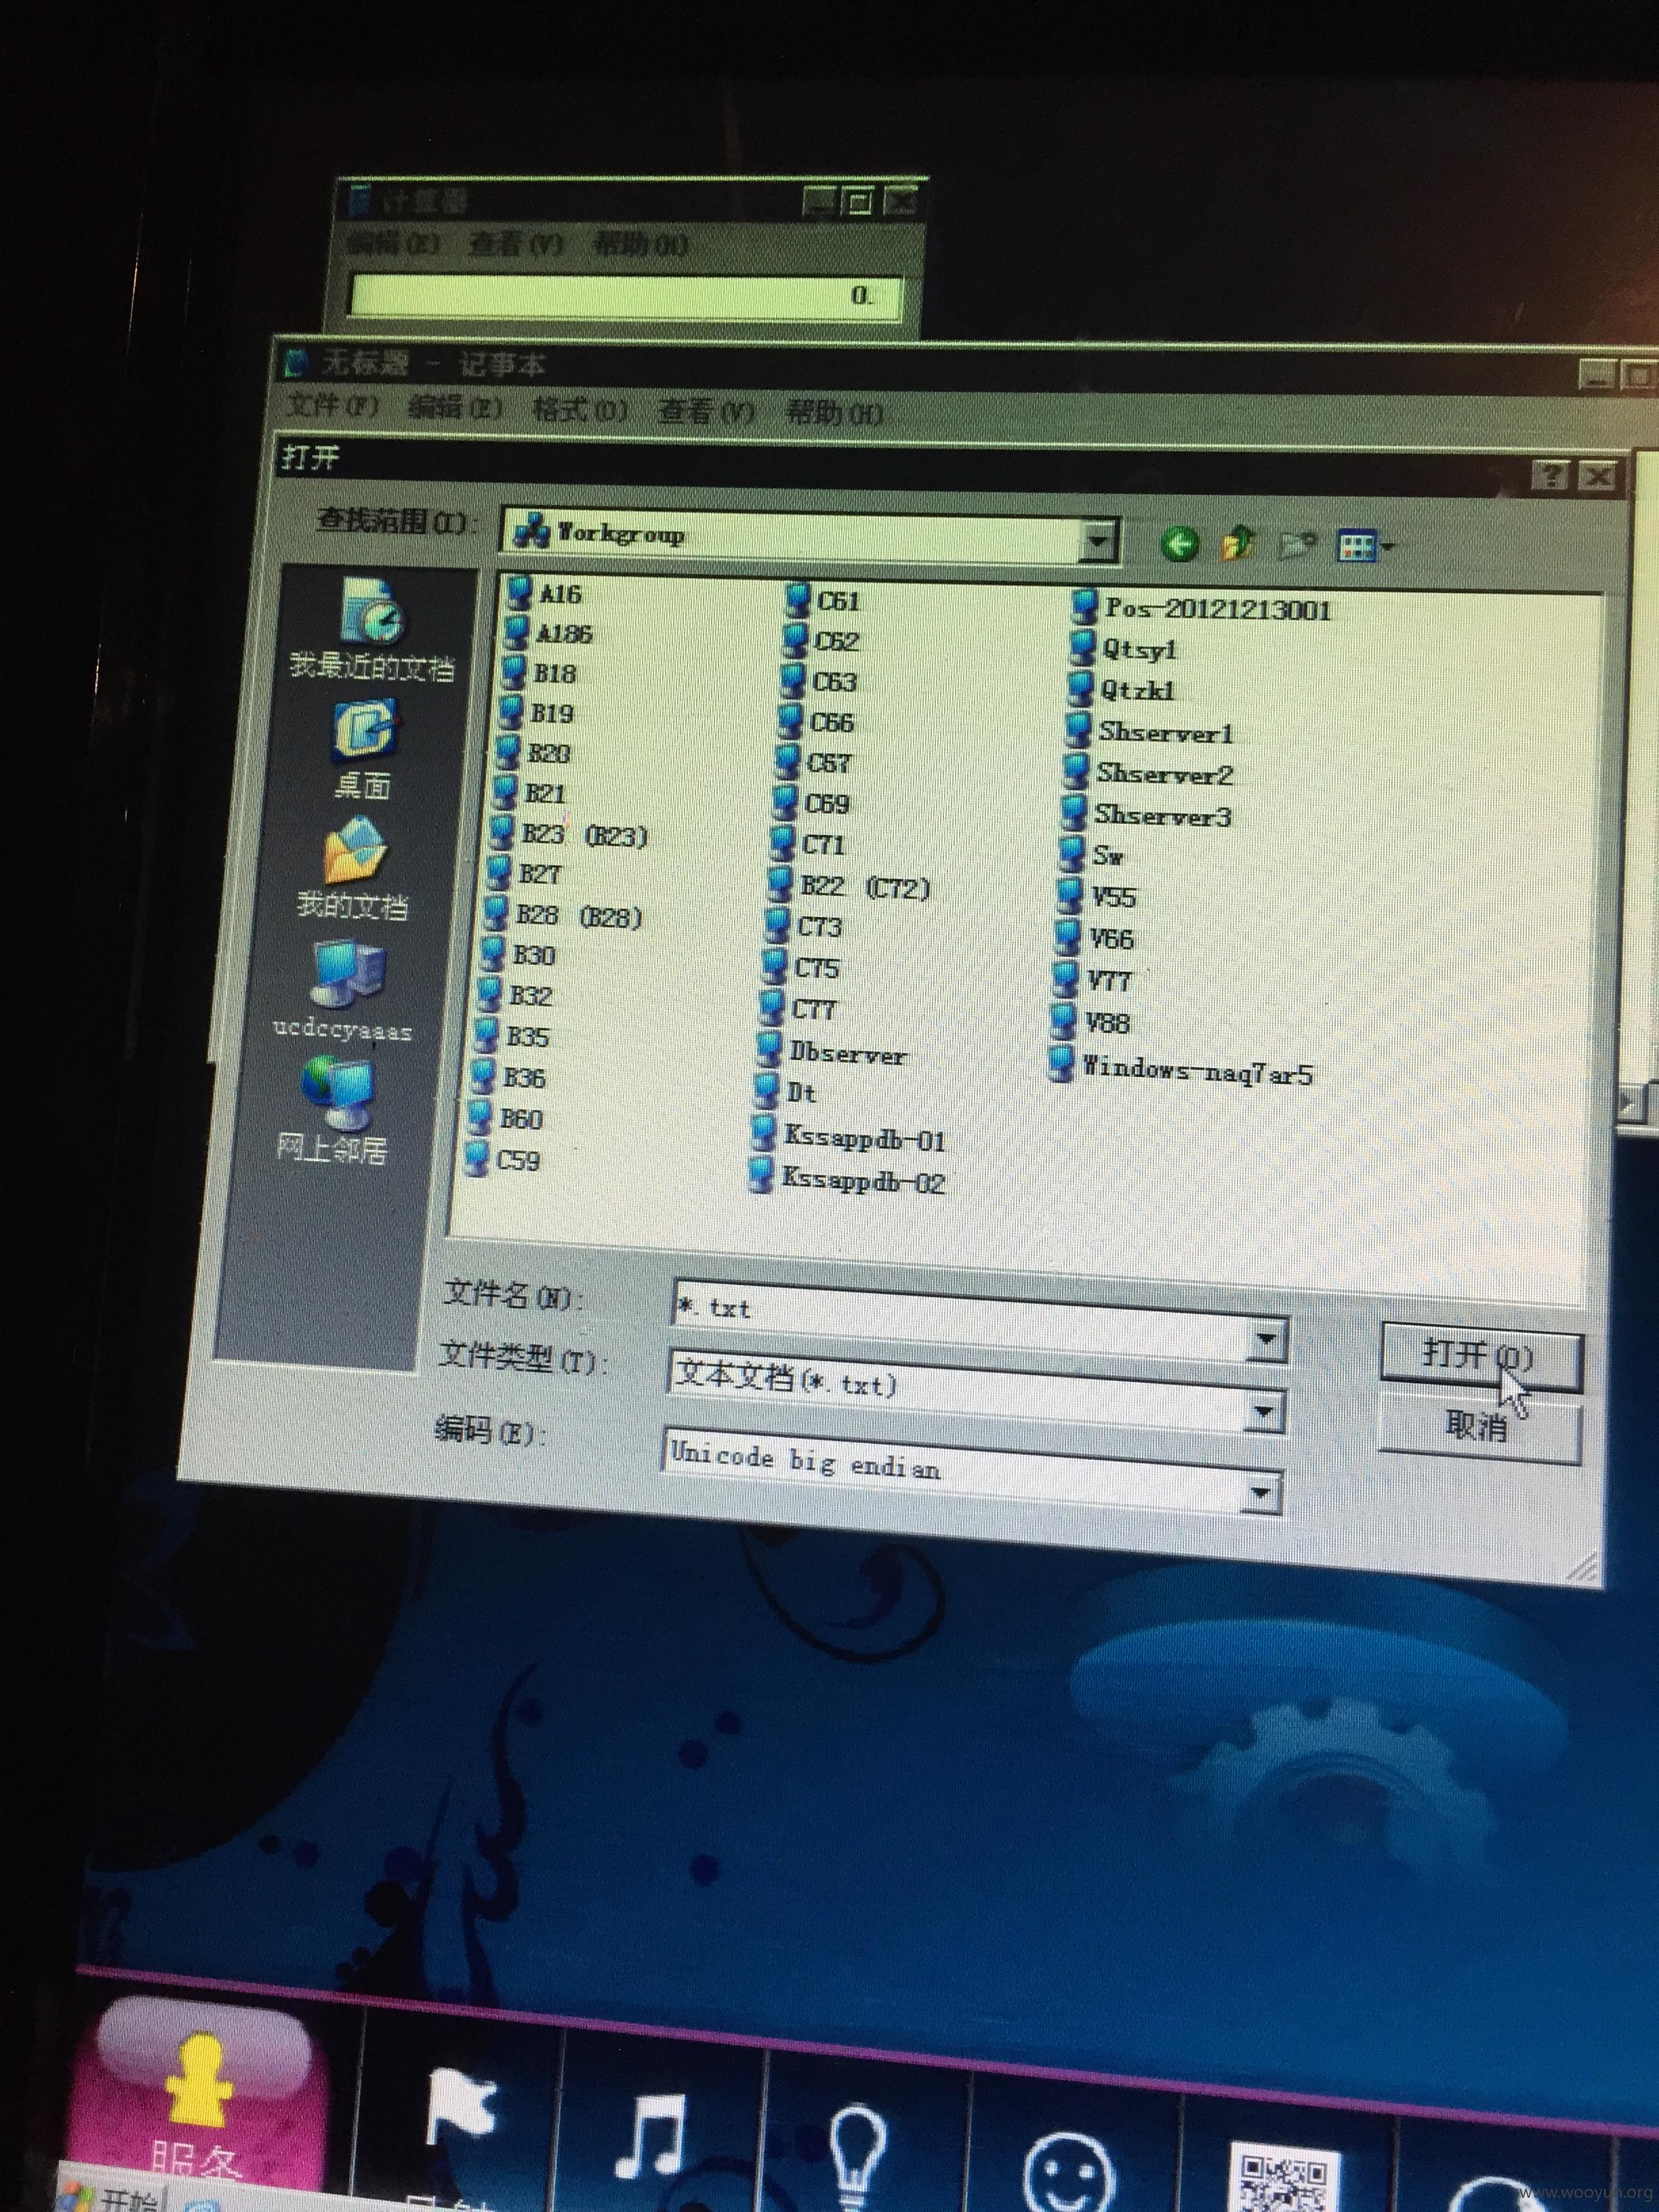Viewport: 1659px width, 2212px height.
Task: Select computer C77
Action: 798,1009
